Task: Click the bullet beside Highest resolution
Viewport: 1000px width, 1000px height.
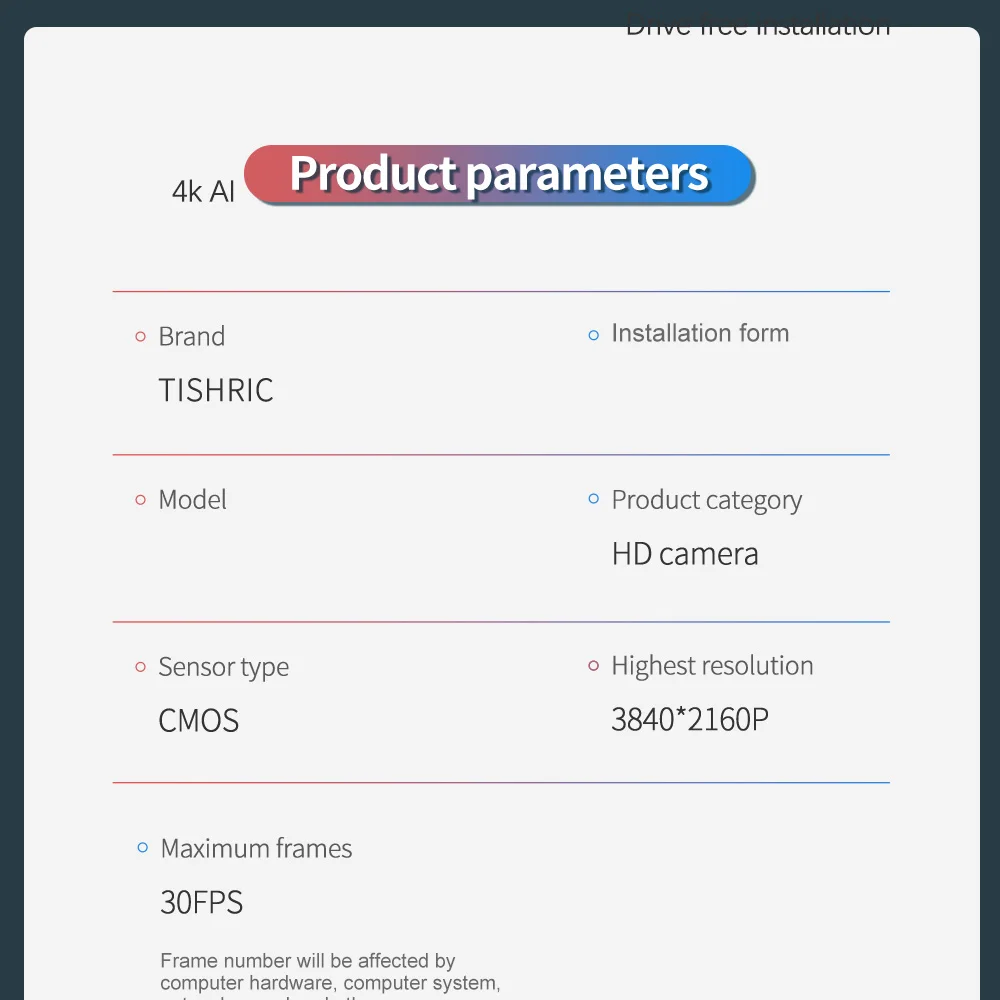Action: [593, 666]
